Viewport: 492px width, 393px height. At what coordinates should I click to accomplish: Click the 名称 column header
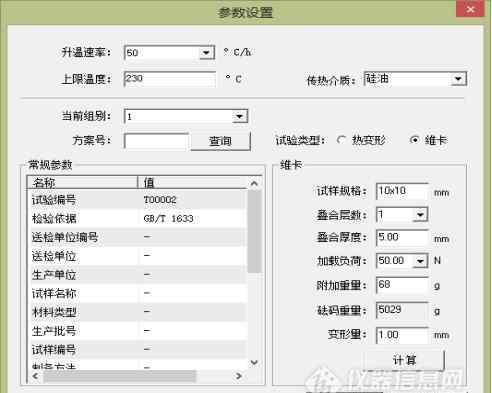point(82,182)
